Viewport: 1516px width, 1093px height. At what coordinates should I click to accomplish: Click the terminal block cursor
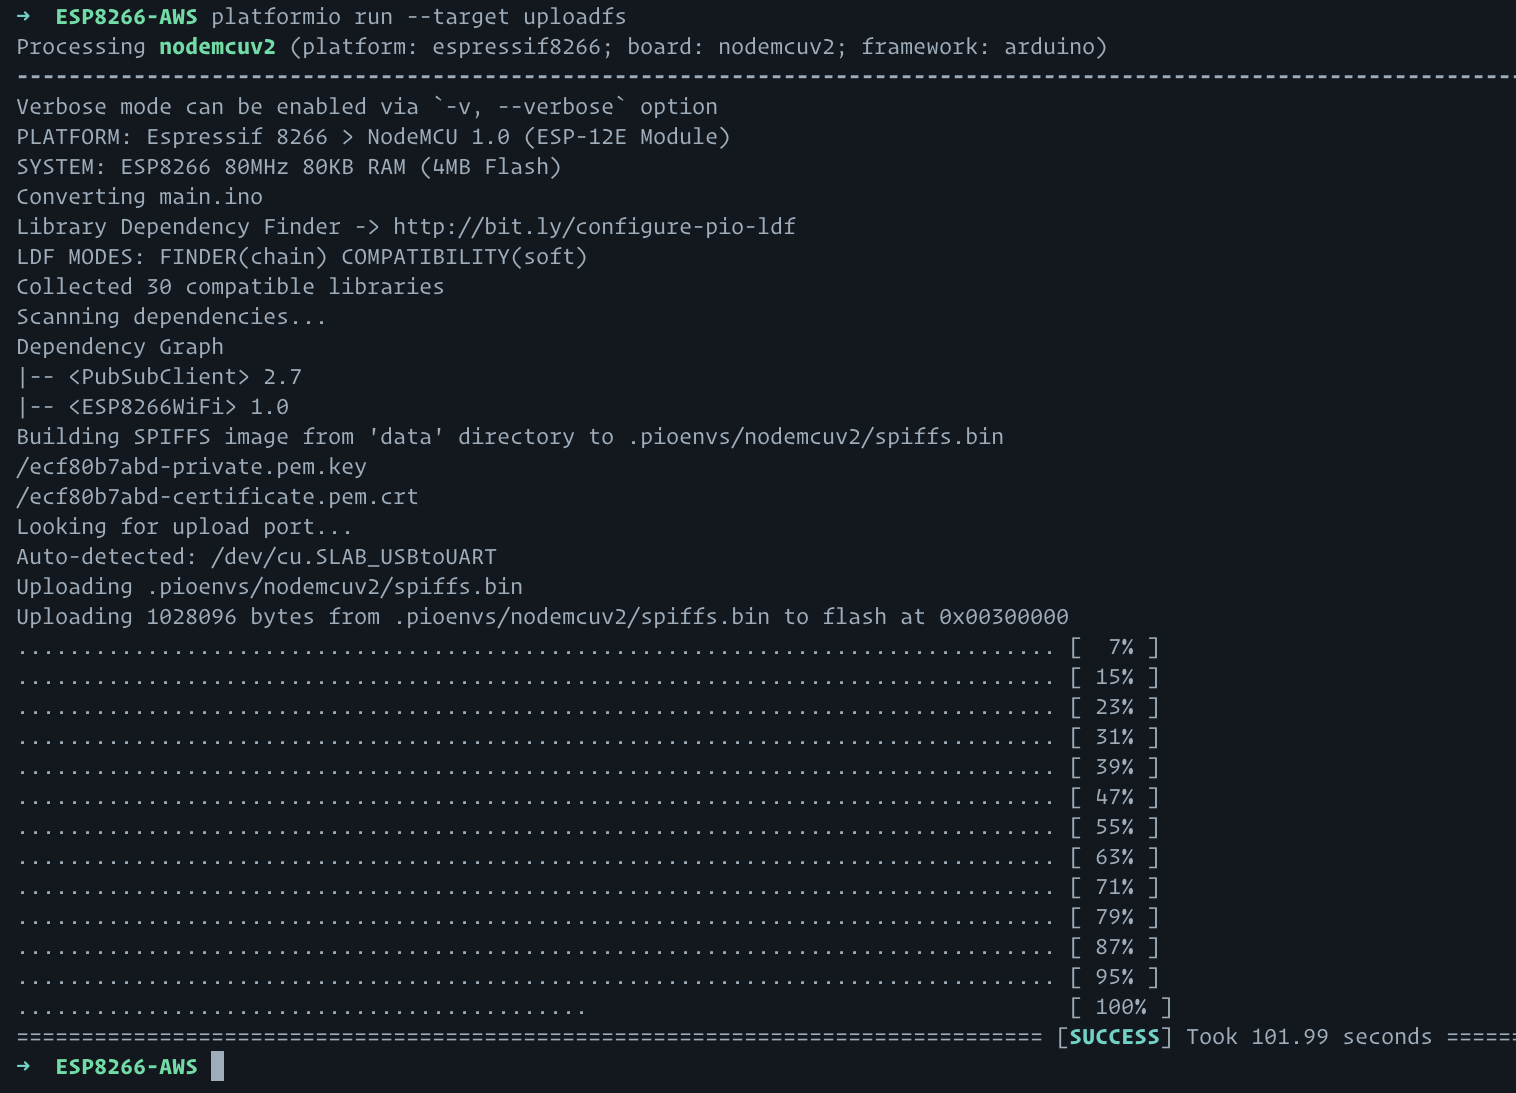(217, 1067)
